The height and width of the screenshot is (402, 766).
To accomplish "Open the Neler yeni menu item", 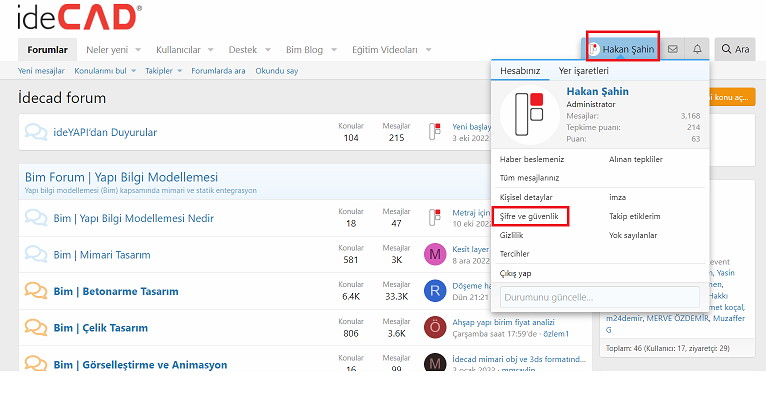I will [107, 50].
